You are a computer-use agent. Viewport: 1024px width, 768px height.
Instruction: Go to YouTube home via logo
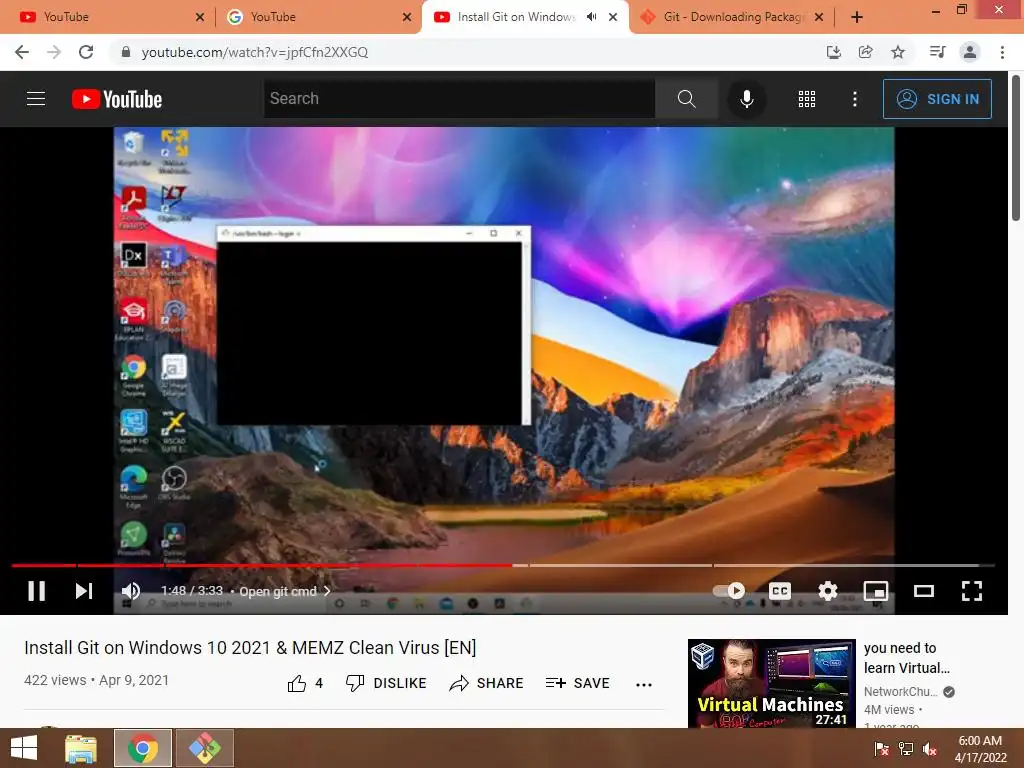(117, 99)
